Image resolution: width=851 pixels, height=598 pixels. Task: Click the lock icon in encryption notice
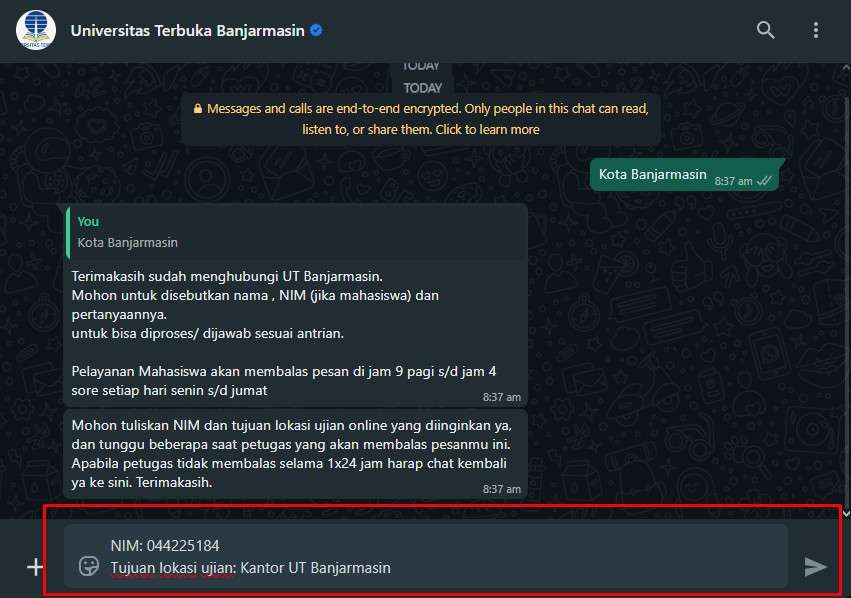198,109
